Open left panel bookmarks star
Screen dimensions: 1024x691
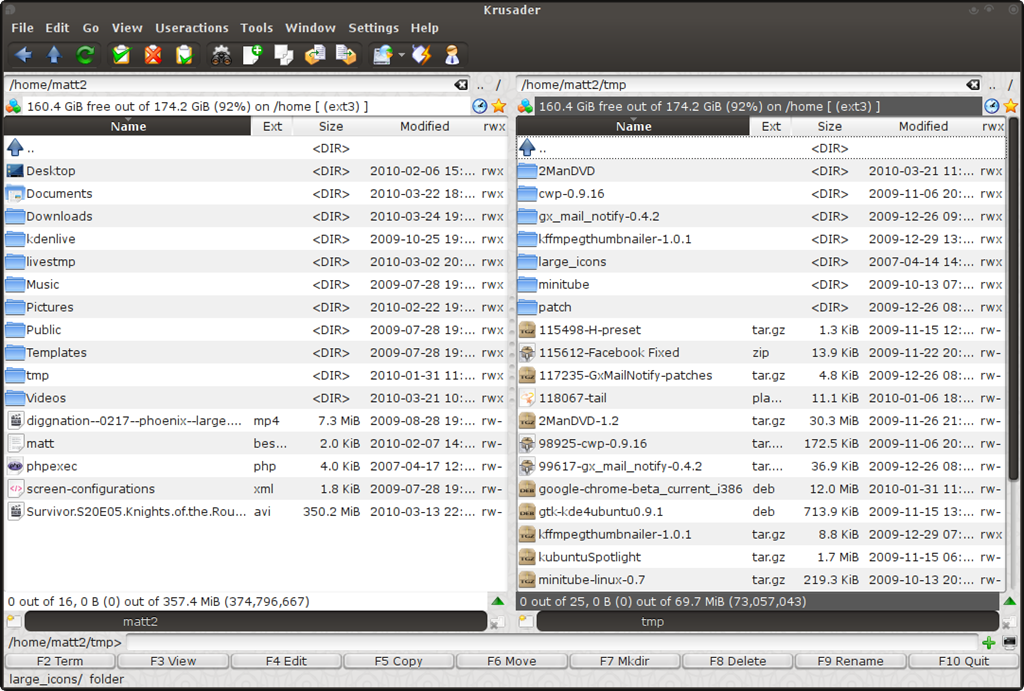pyautogui.click(x=499, y=106)
